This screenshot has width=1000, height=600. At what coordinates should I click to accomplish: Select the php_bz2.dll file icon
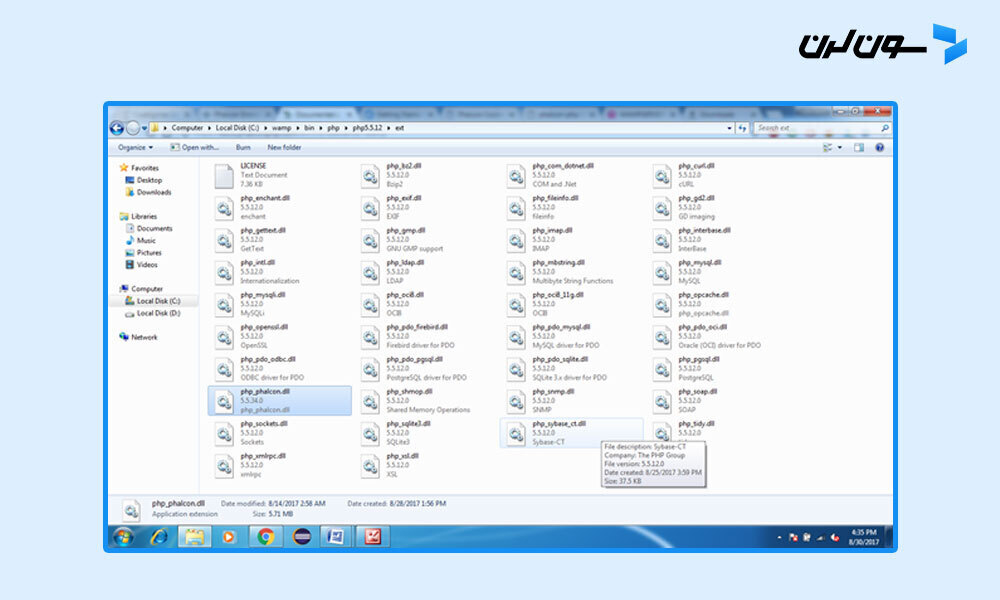coord(370,176)
